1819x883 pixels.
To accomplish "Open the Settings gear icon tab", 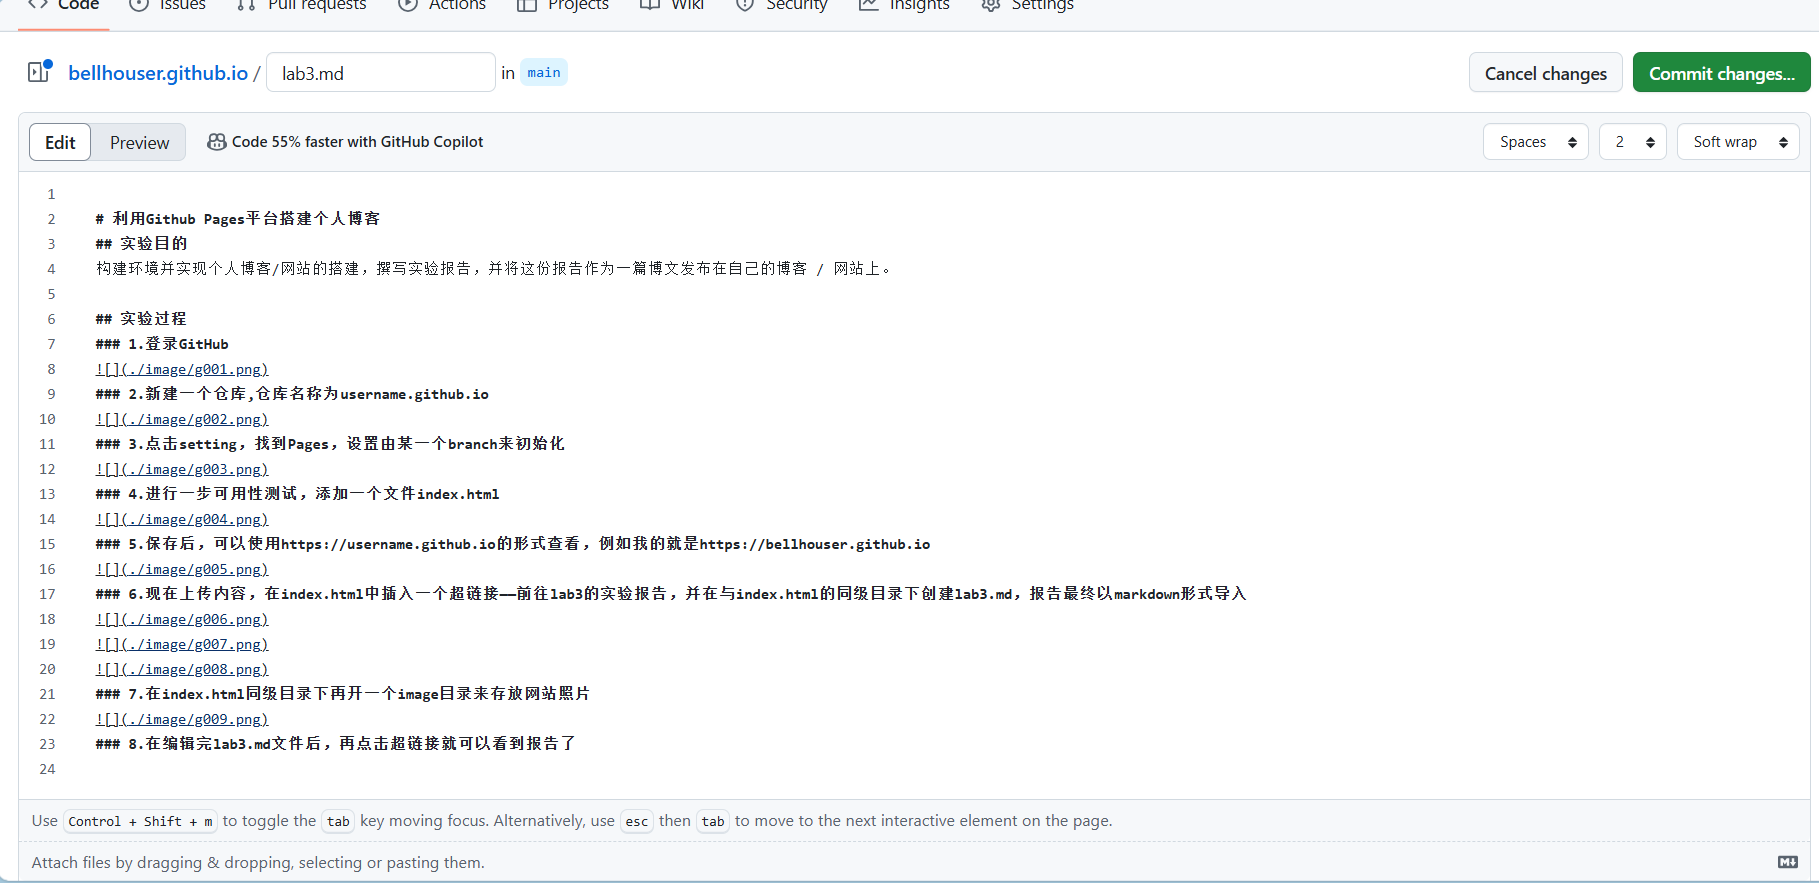I will coord(990,5).
